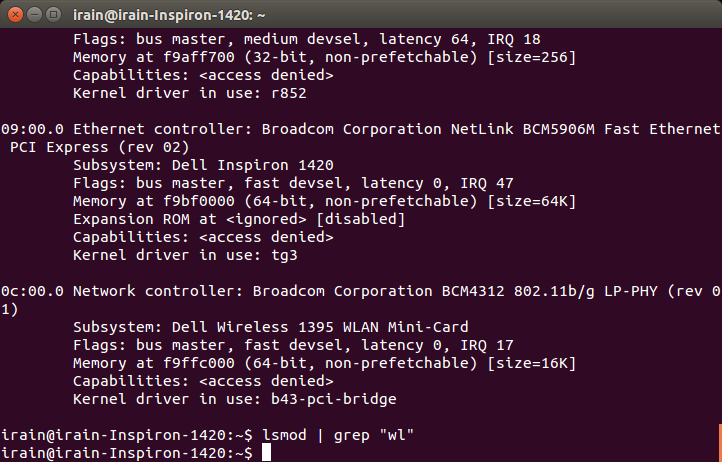Click the BCM4312 chipset text

[473, 291]
